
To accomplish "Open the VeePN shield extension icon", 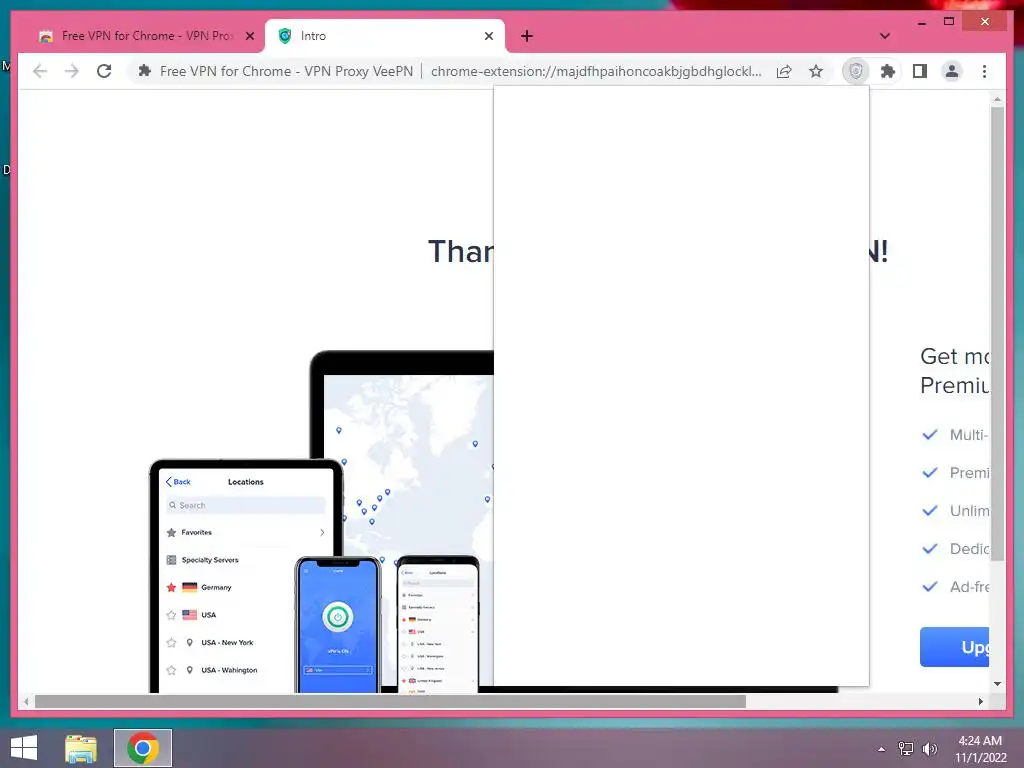I will tap(856, 71).
